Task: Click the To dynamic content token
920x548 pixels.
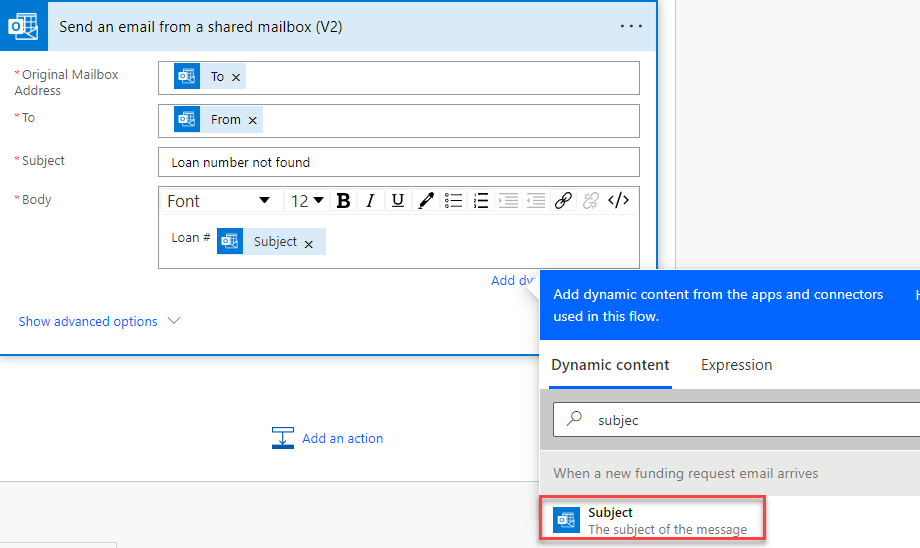Action: tap(209, 76)
